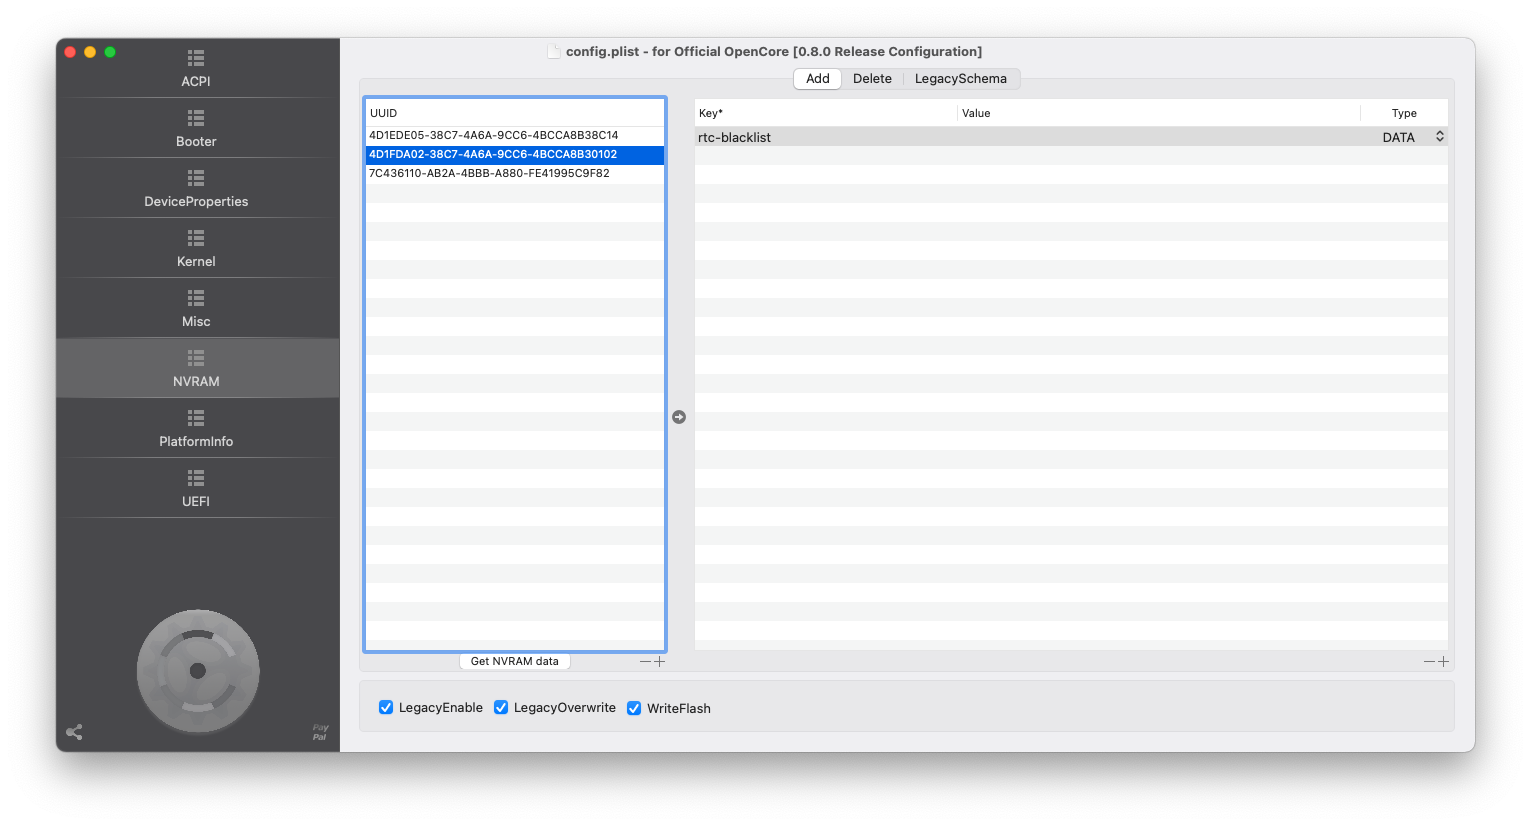Minimize the window with yellow button
The width and height of the screenshot is (1531, 826).
[90, 52]
